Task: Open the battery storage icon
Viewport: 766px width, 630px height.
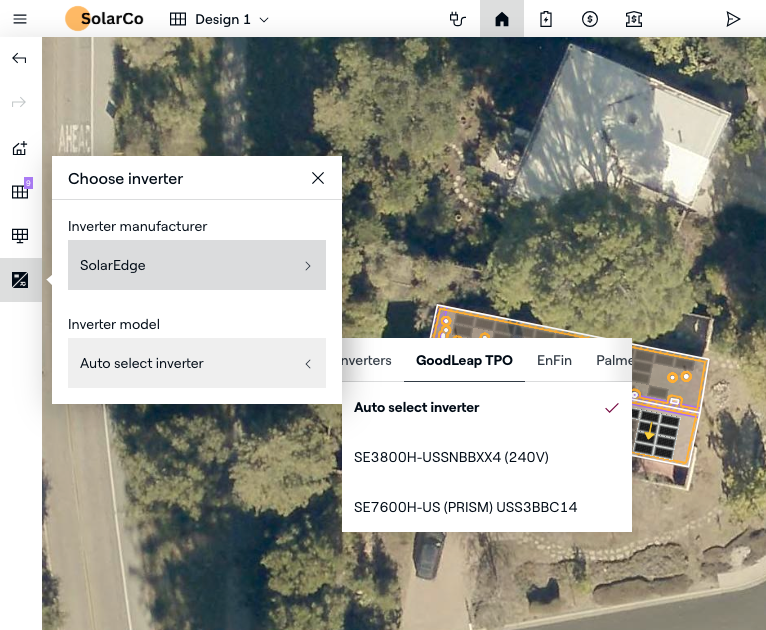Action: click(546, 19)
